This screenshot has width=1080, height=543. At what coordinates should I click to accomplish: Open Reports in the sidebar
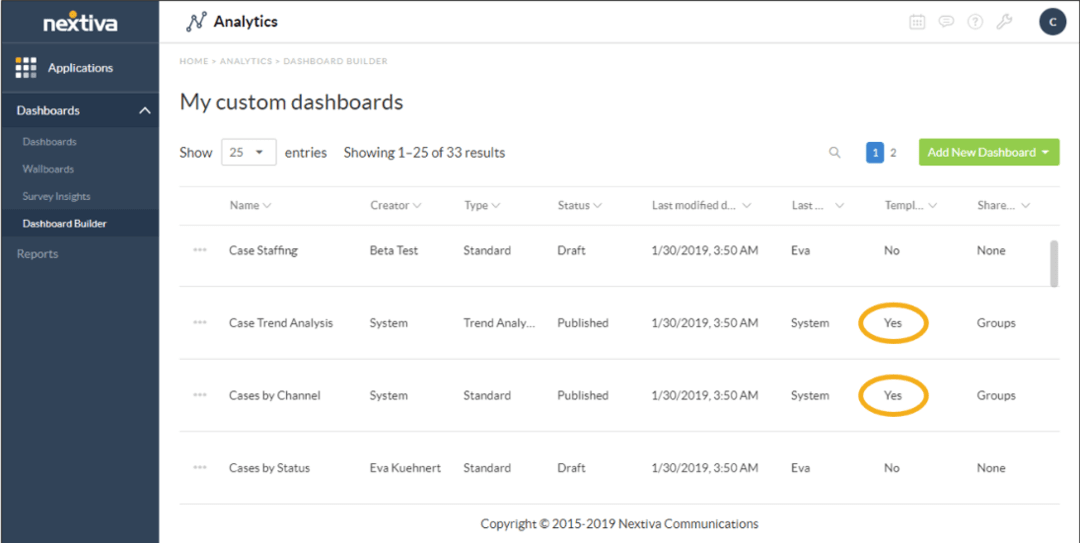(37, 254)
